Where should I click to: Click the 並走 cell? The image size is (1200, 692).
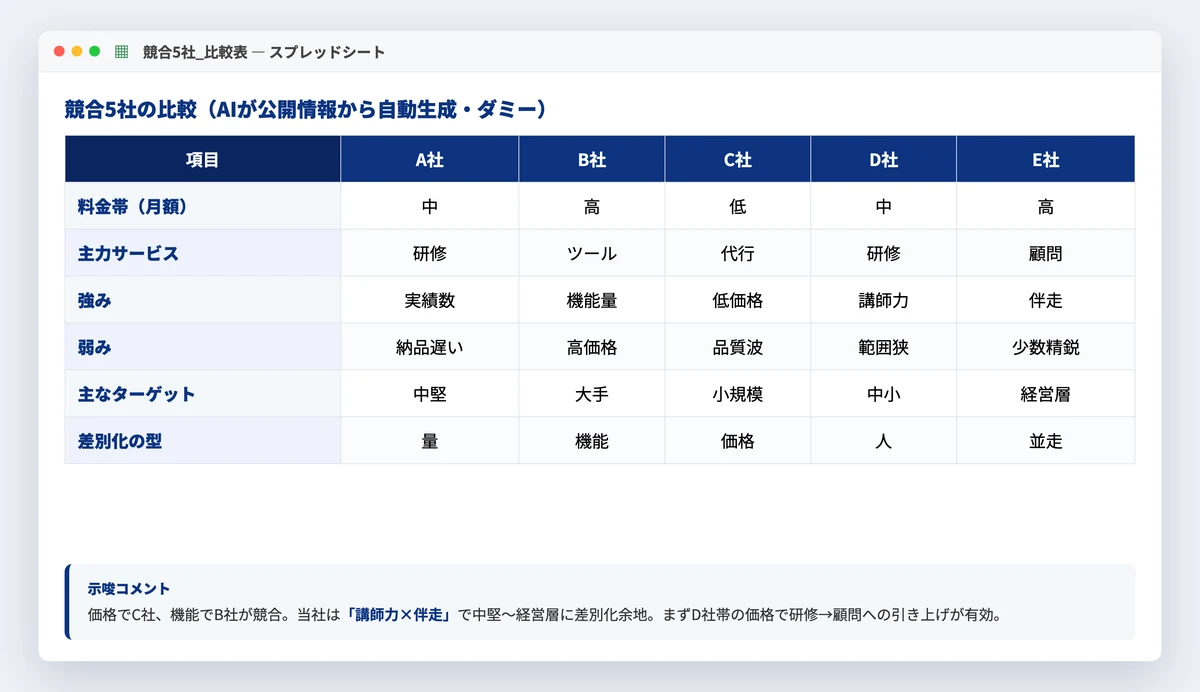(x=1046, y=441)
